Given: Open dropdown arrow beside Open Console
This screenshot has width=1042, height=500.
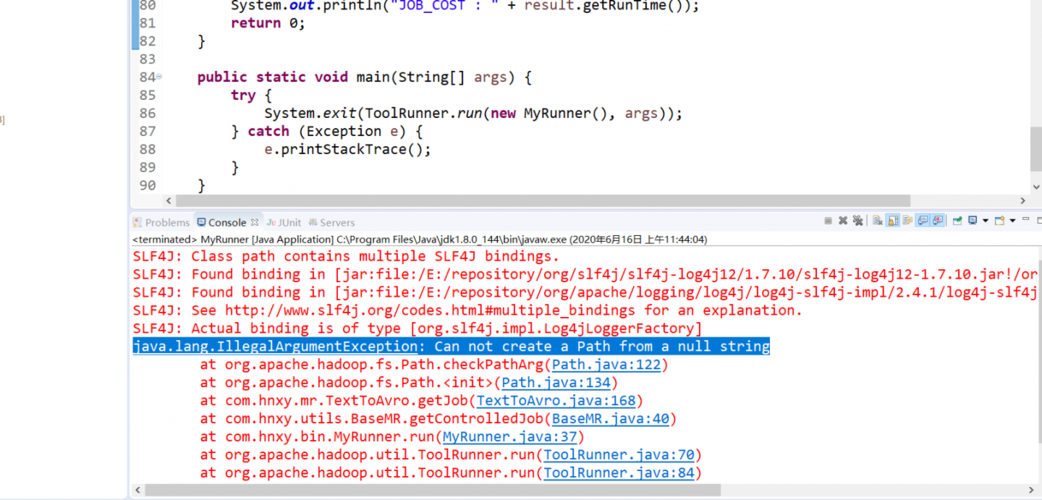Looking at the screenshot, I should (1012, 221).
